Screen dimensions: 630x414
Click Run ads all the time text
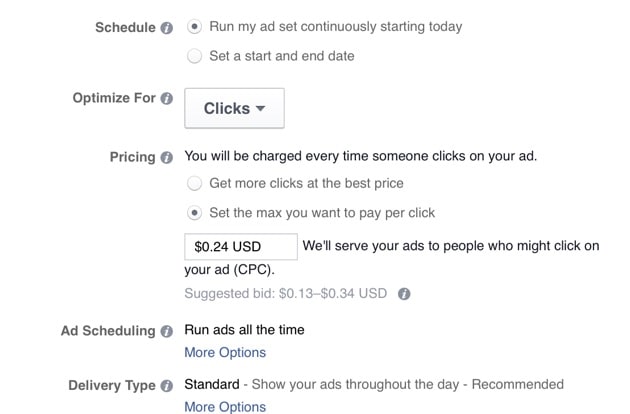[x=244, y=329]
